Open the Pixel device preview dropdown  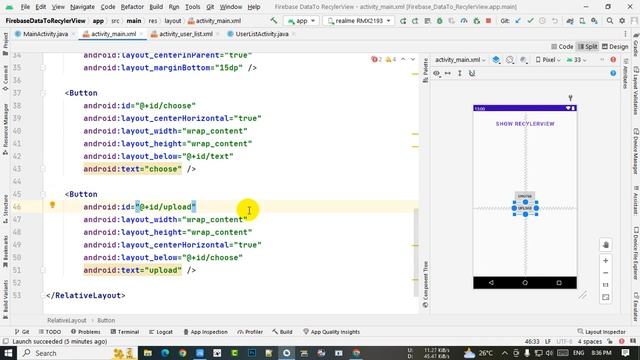coord(548,60)
